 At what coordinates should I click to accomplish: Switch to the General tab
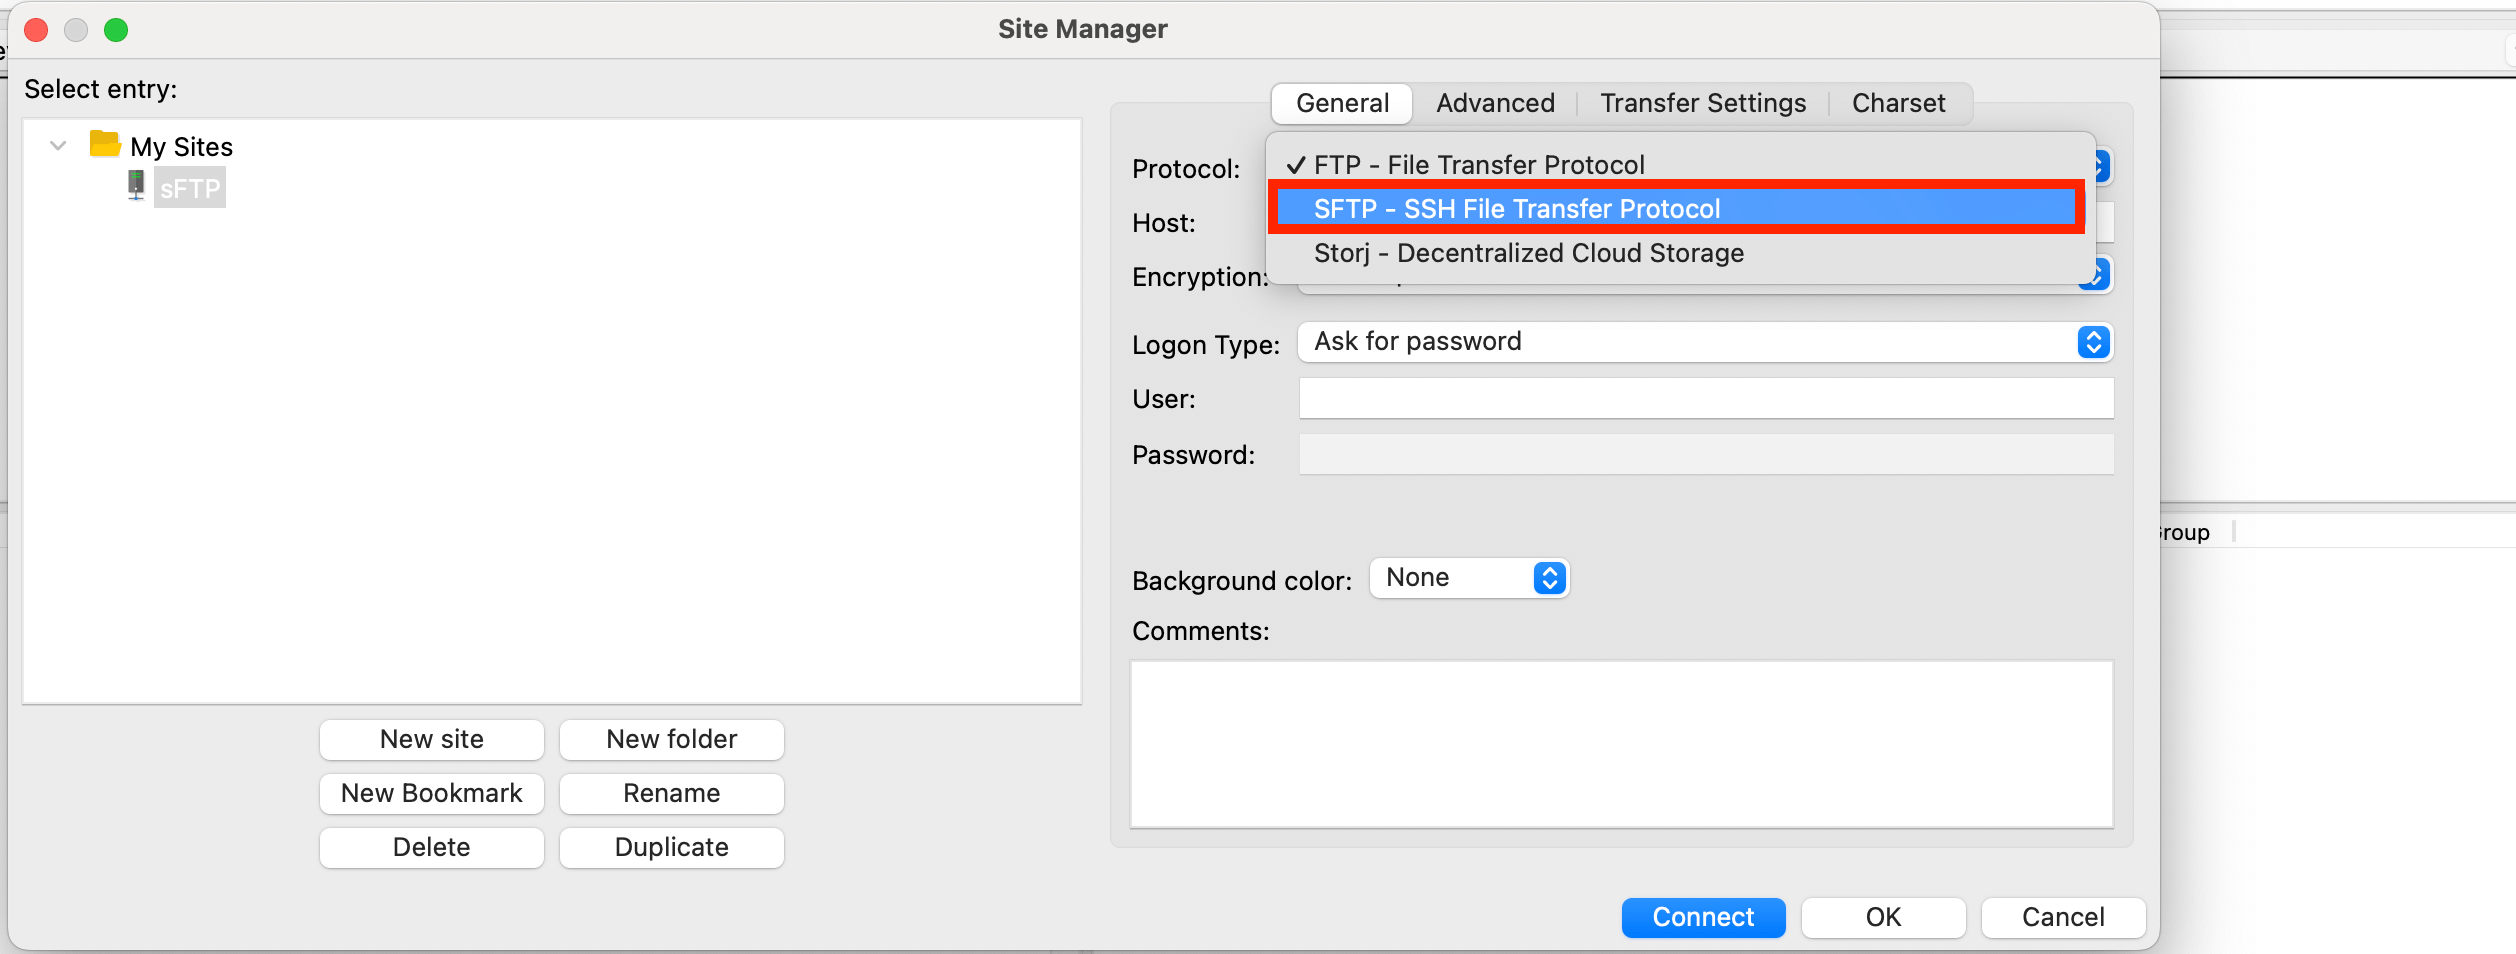coord(1342,103)
